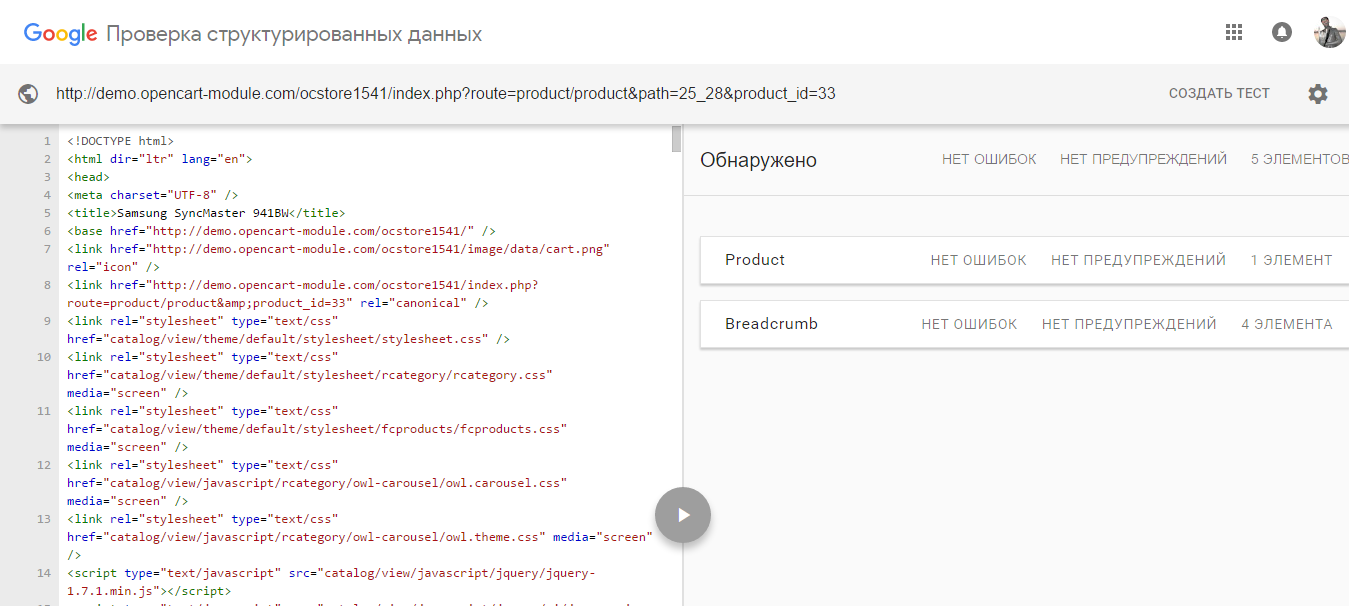
Task: Click the fcproducts.css href line
Action: tap(317, 429)
